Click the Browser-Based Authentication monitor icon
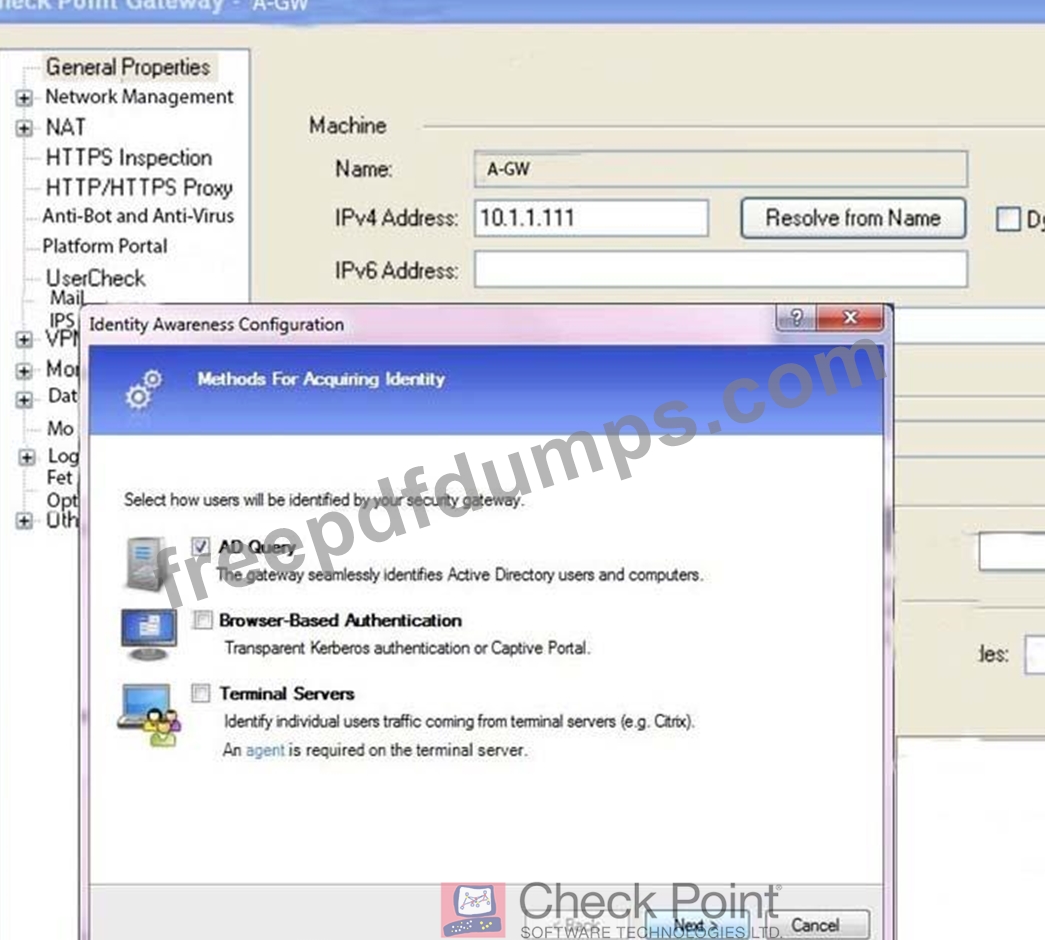Image resolution: width=1045 pixels, height=940 pixels. click(x=149, y=634)
